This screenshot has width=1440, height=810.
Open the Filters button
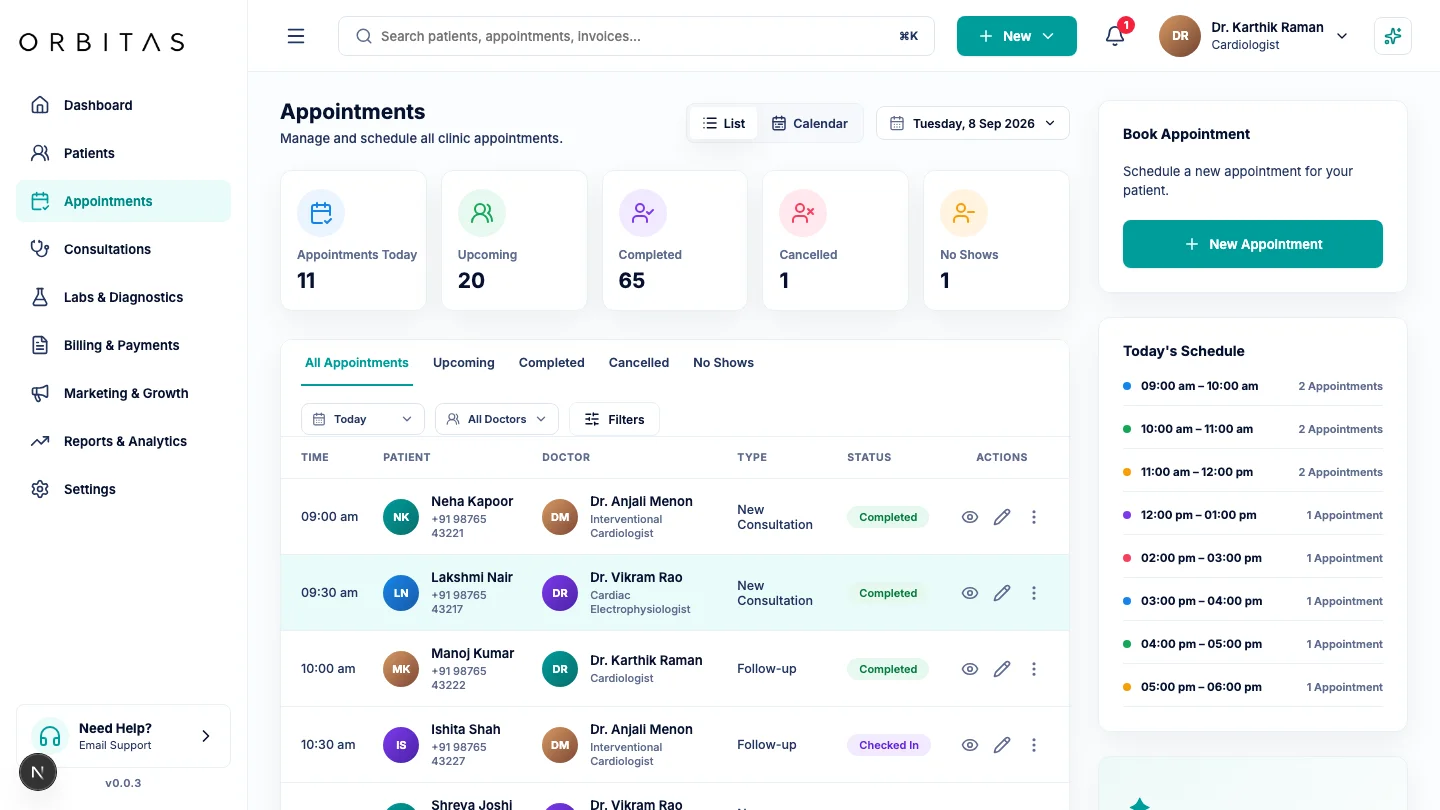pyautogui.click(x=614, y=419)
